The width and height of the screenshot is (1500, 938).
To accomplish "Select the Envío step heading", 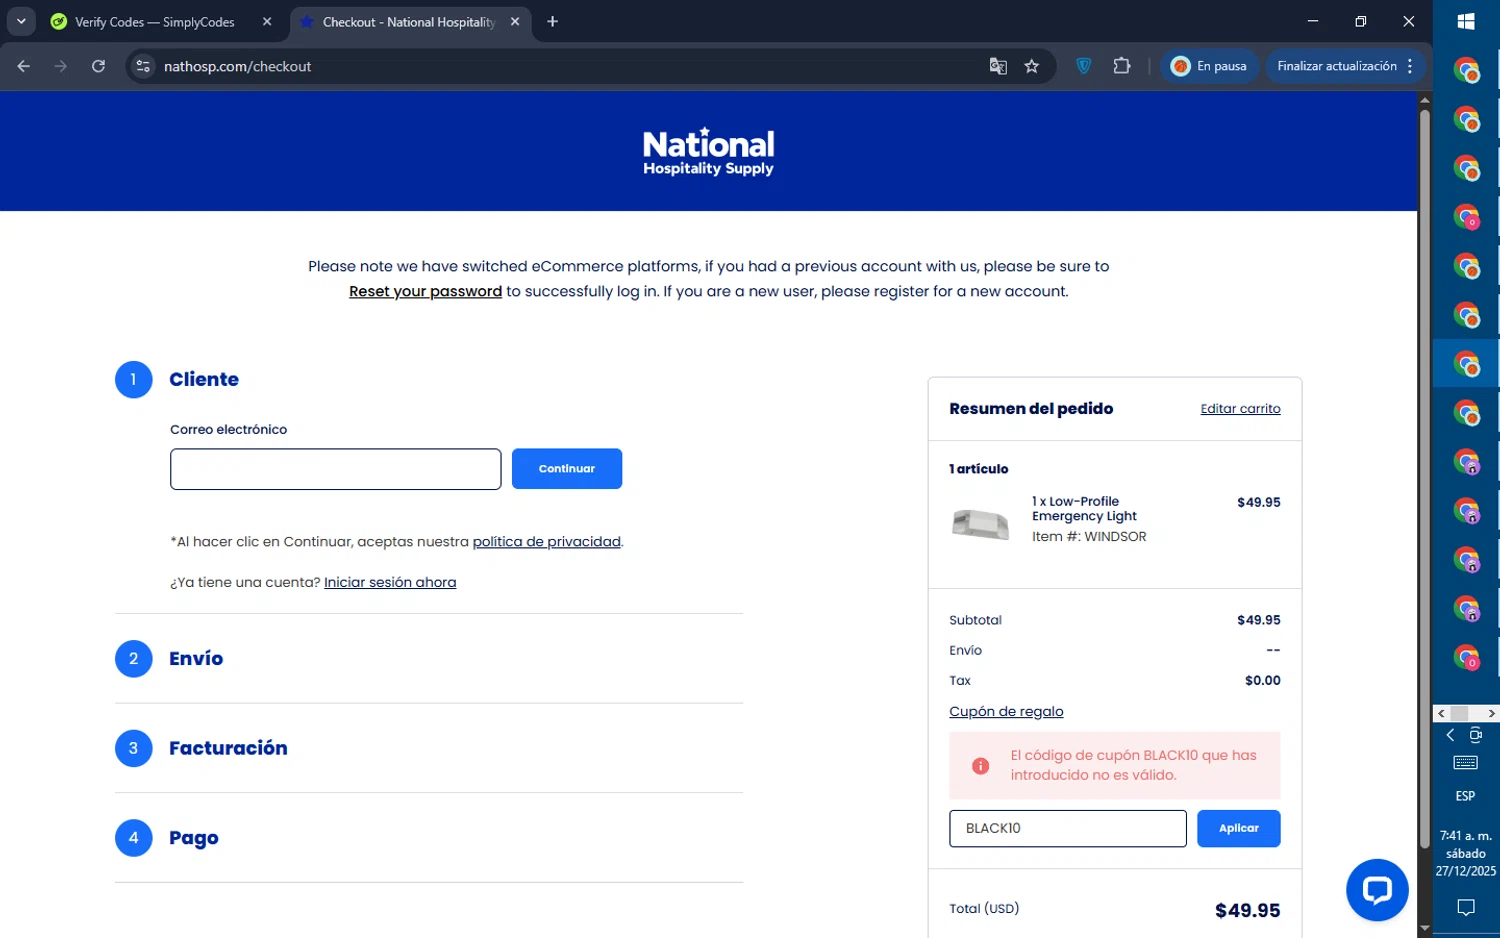I will pos(196,658).
